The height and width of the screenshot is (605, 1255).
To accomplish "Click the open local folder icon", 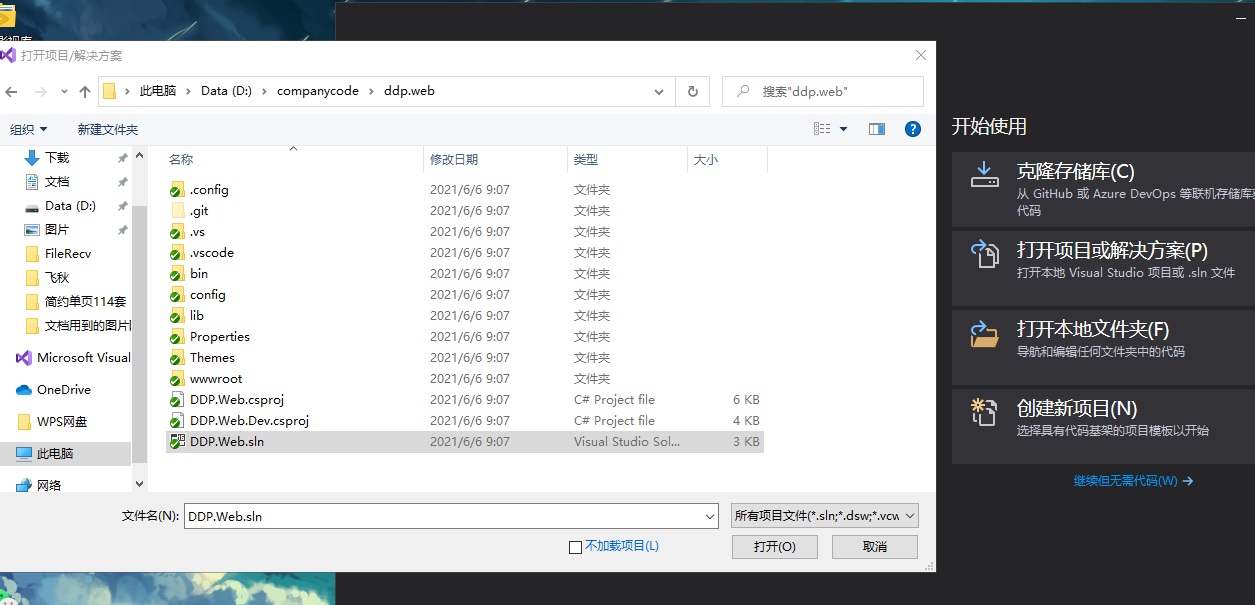I will [985, 333].
